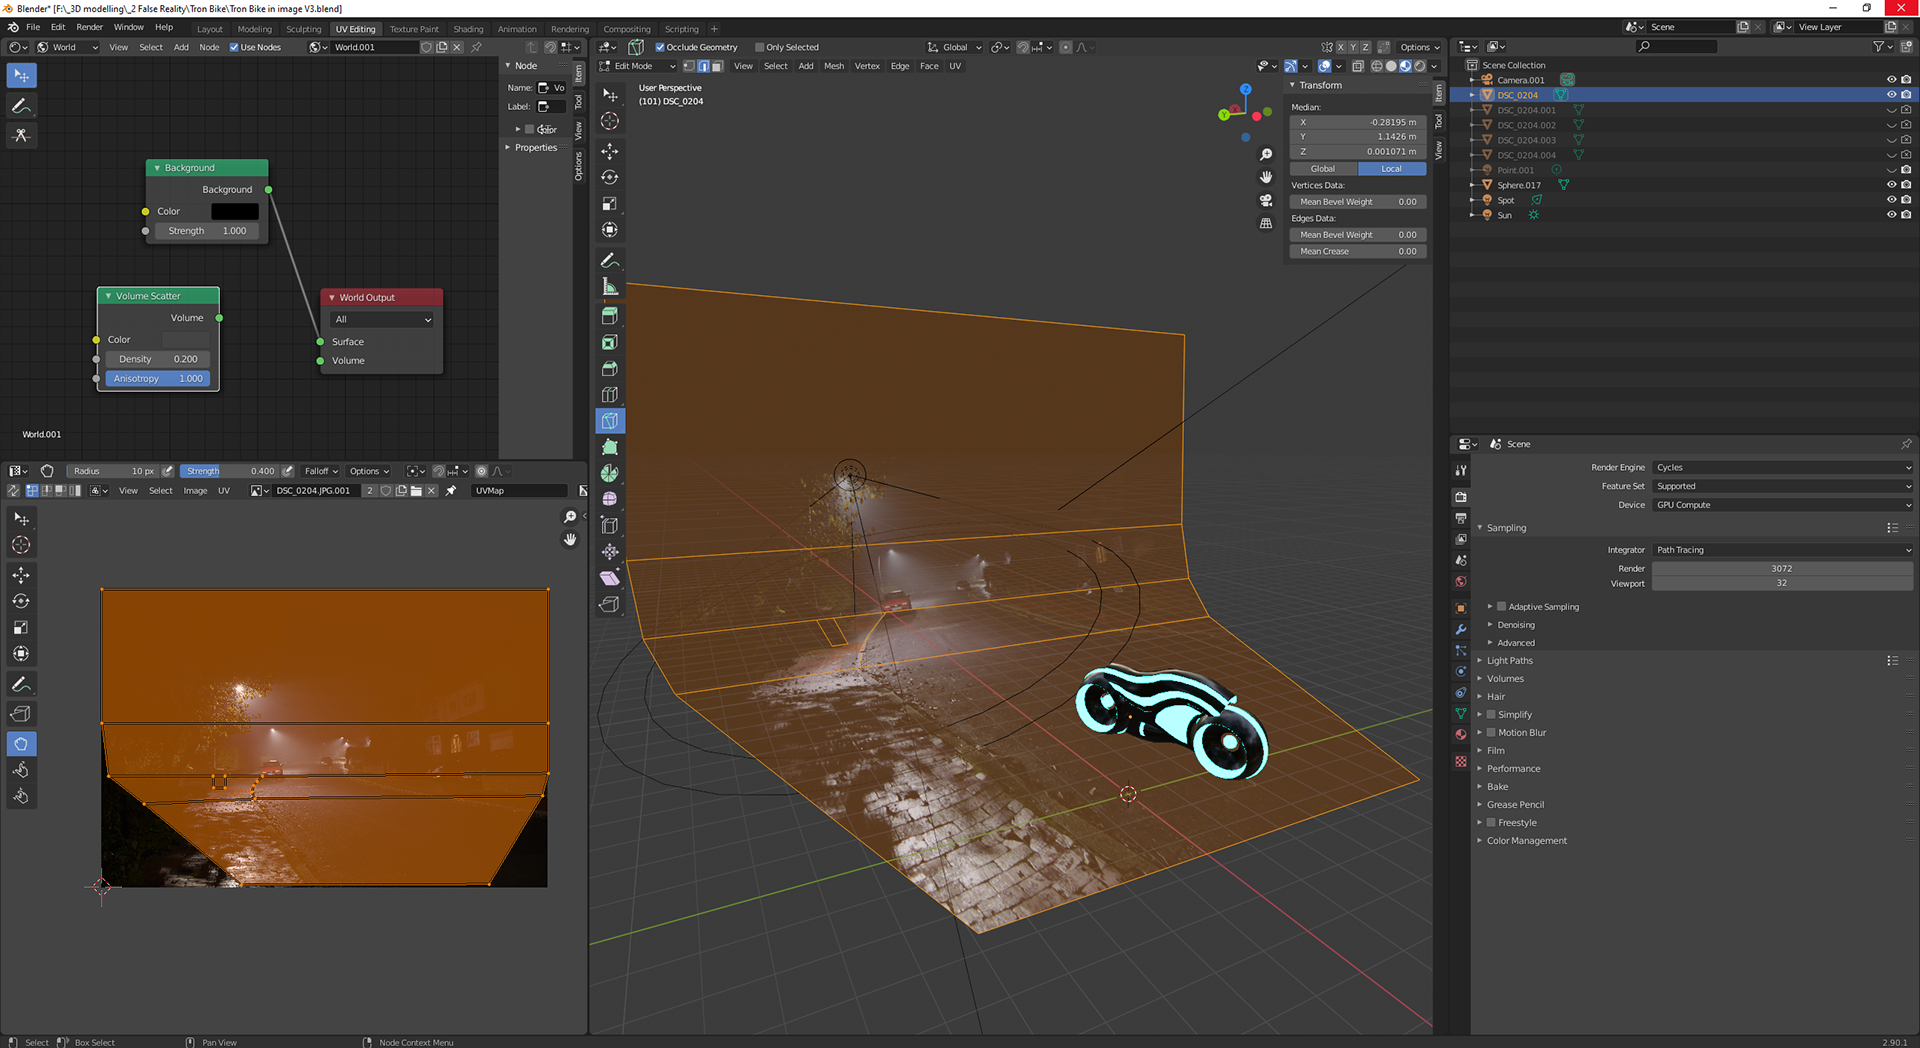
Task: Select Camera.001 in the outliner
Action: click(x=1520, y=80)
